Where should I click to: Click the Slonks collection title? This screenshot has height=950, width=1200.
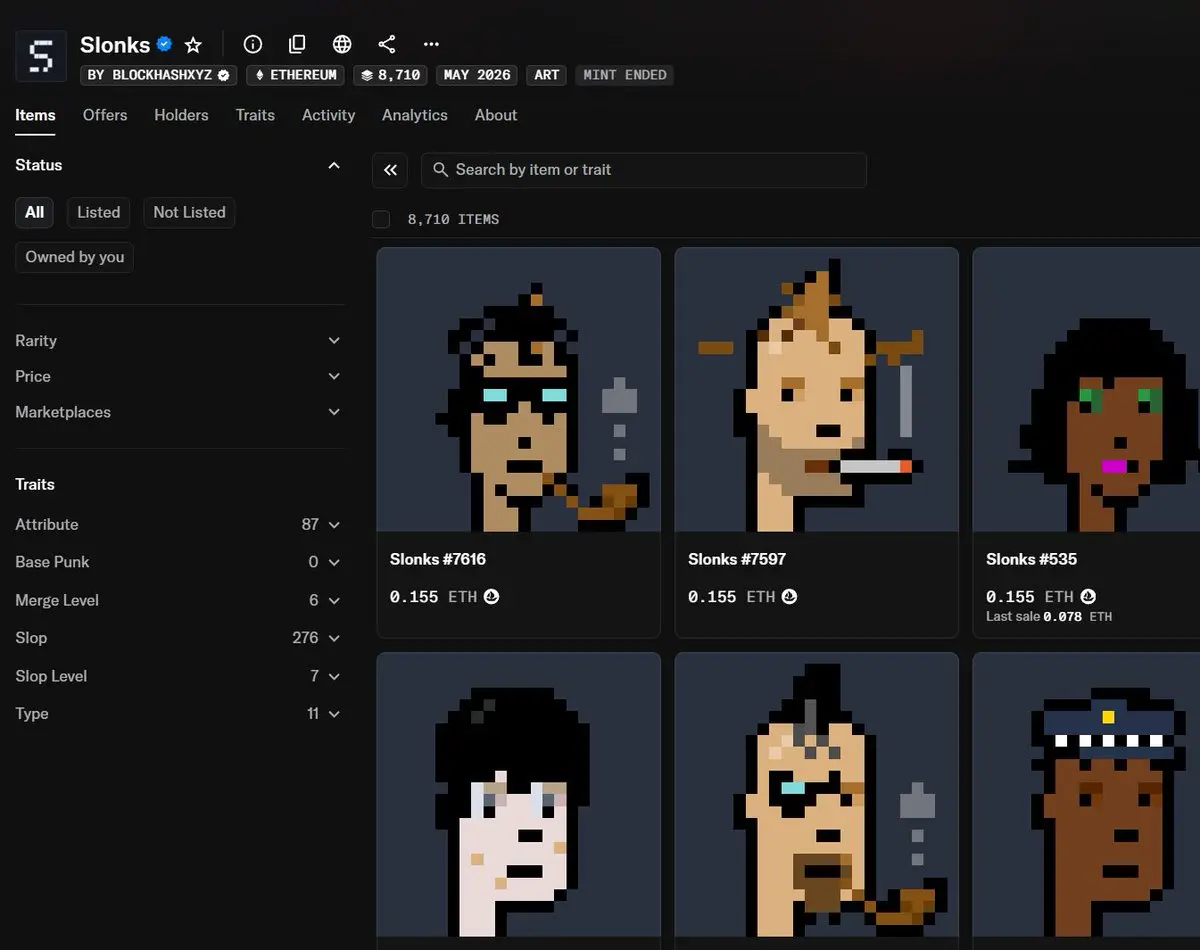tap(115, 45)
